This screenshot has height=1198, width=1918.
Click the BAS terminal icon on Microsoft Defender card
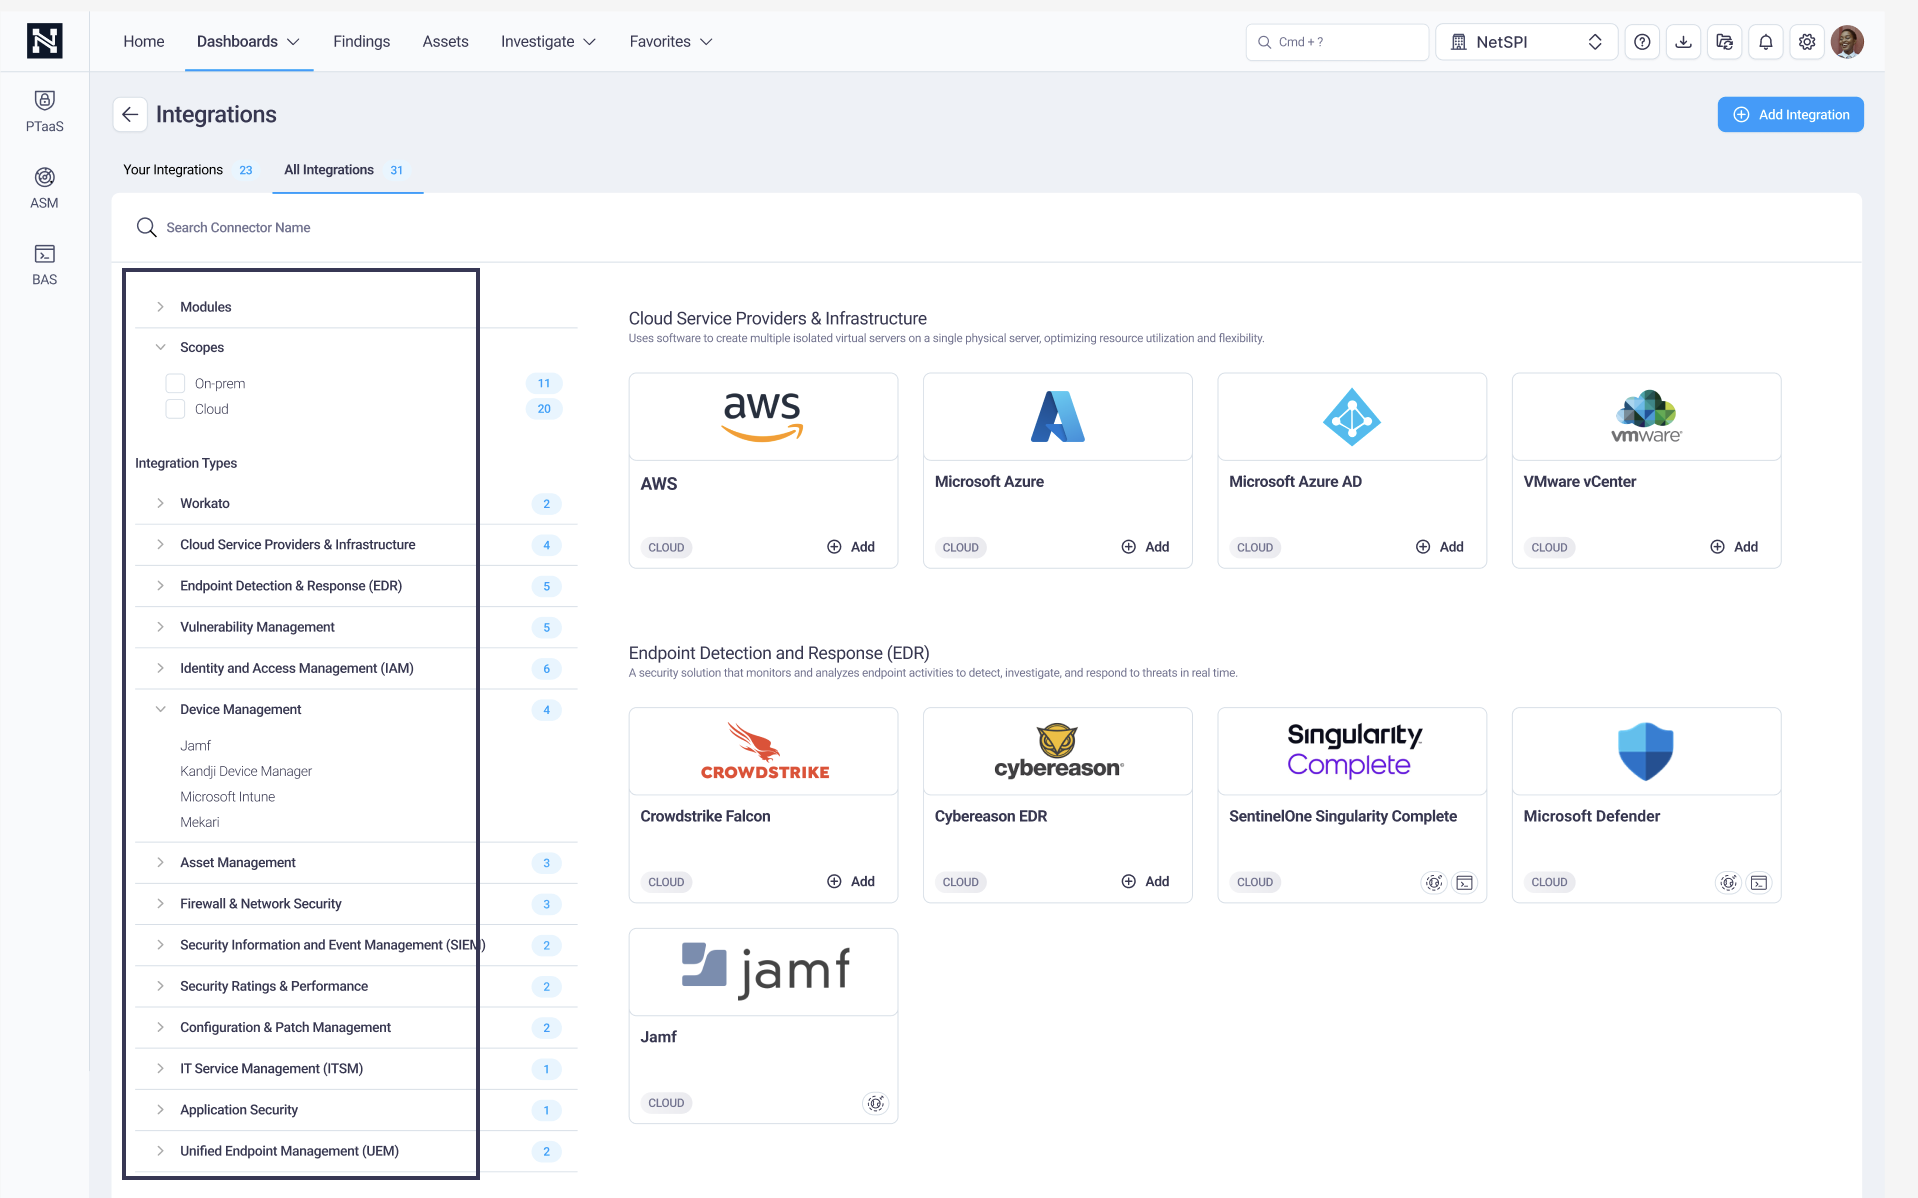(1759, 882)
